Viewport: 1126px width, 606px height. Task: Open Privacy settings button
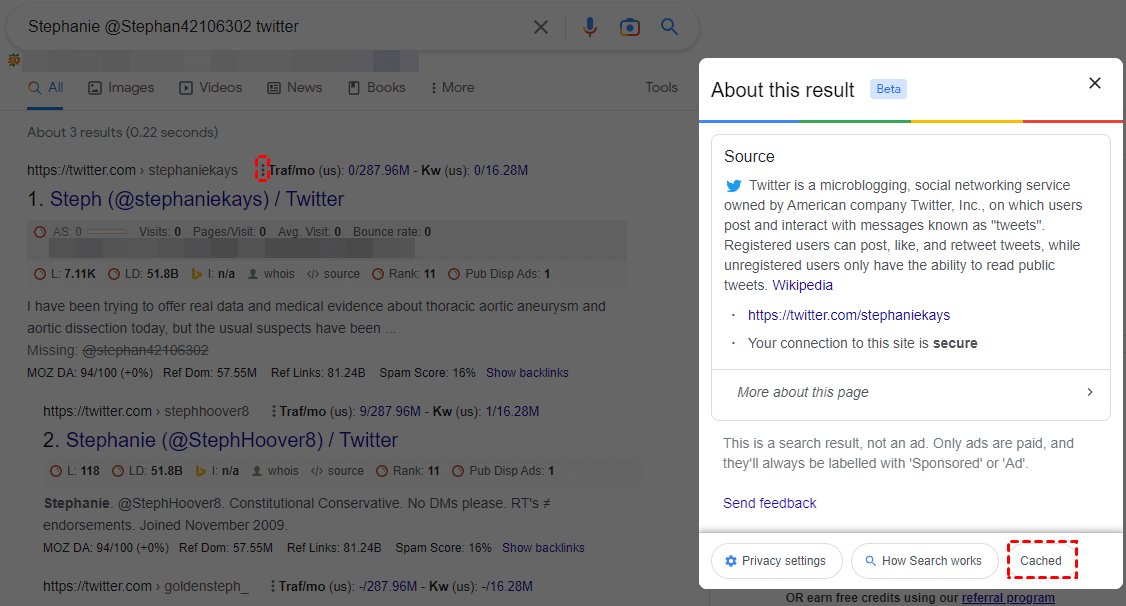coord(776,561)
